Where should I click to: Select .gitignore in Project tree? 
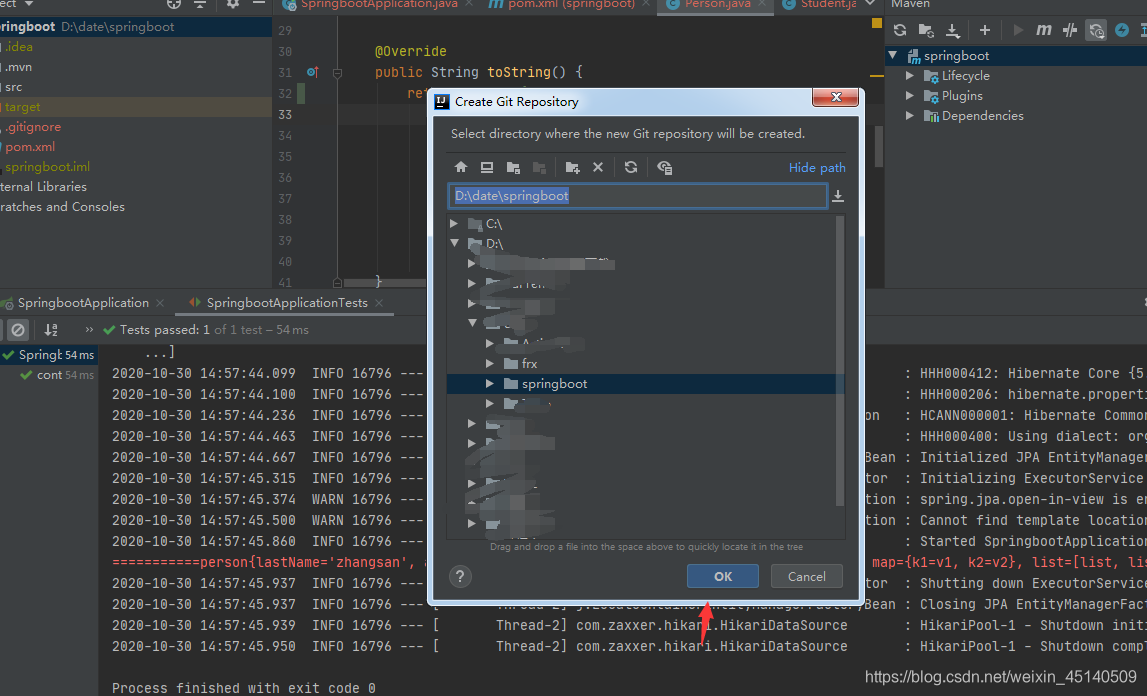135,127
